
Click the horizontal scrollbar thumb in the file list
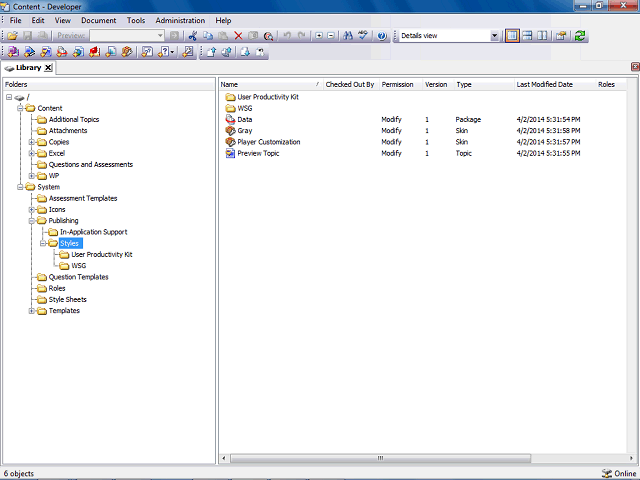(x=380, y=458)
